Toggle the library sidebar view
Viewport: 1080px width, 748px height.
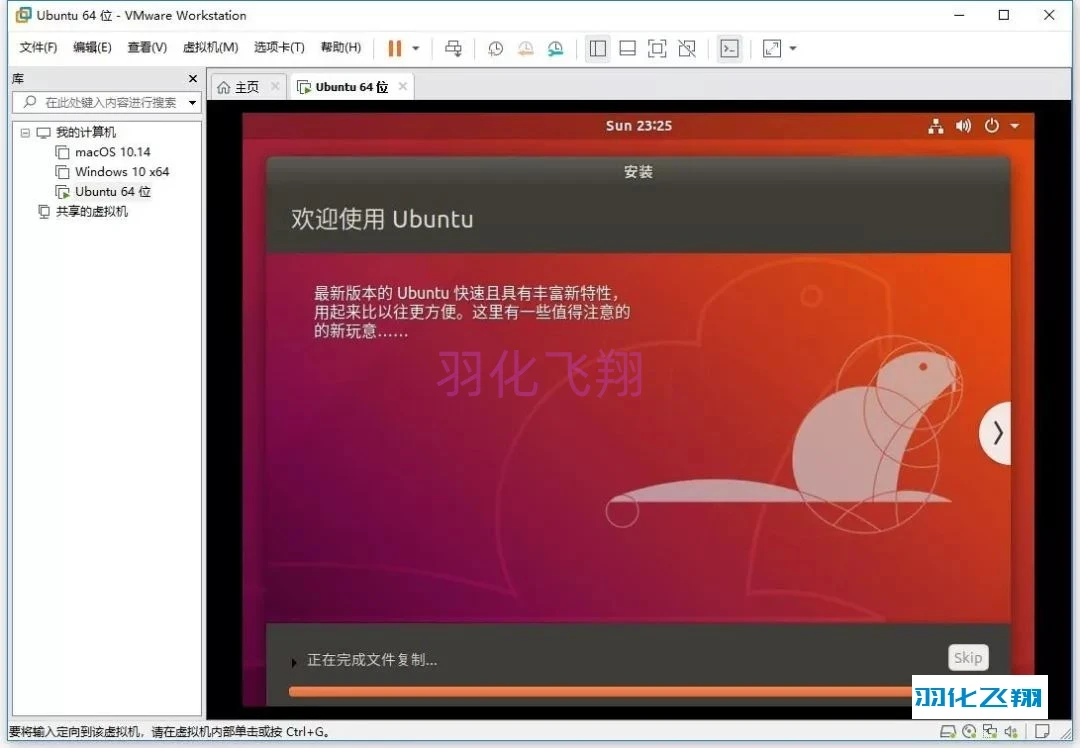pyautogui.click(x=598, y=48)
